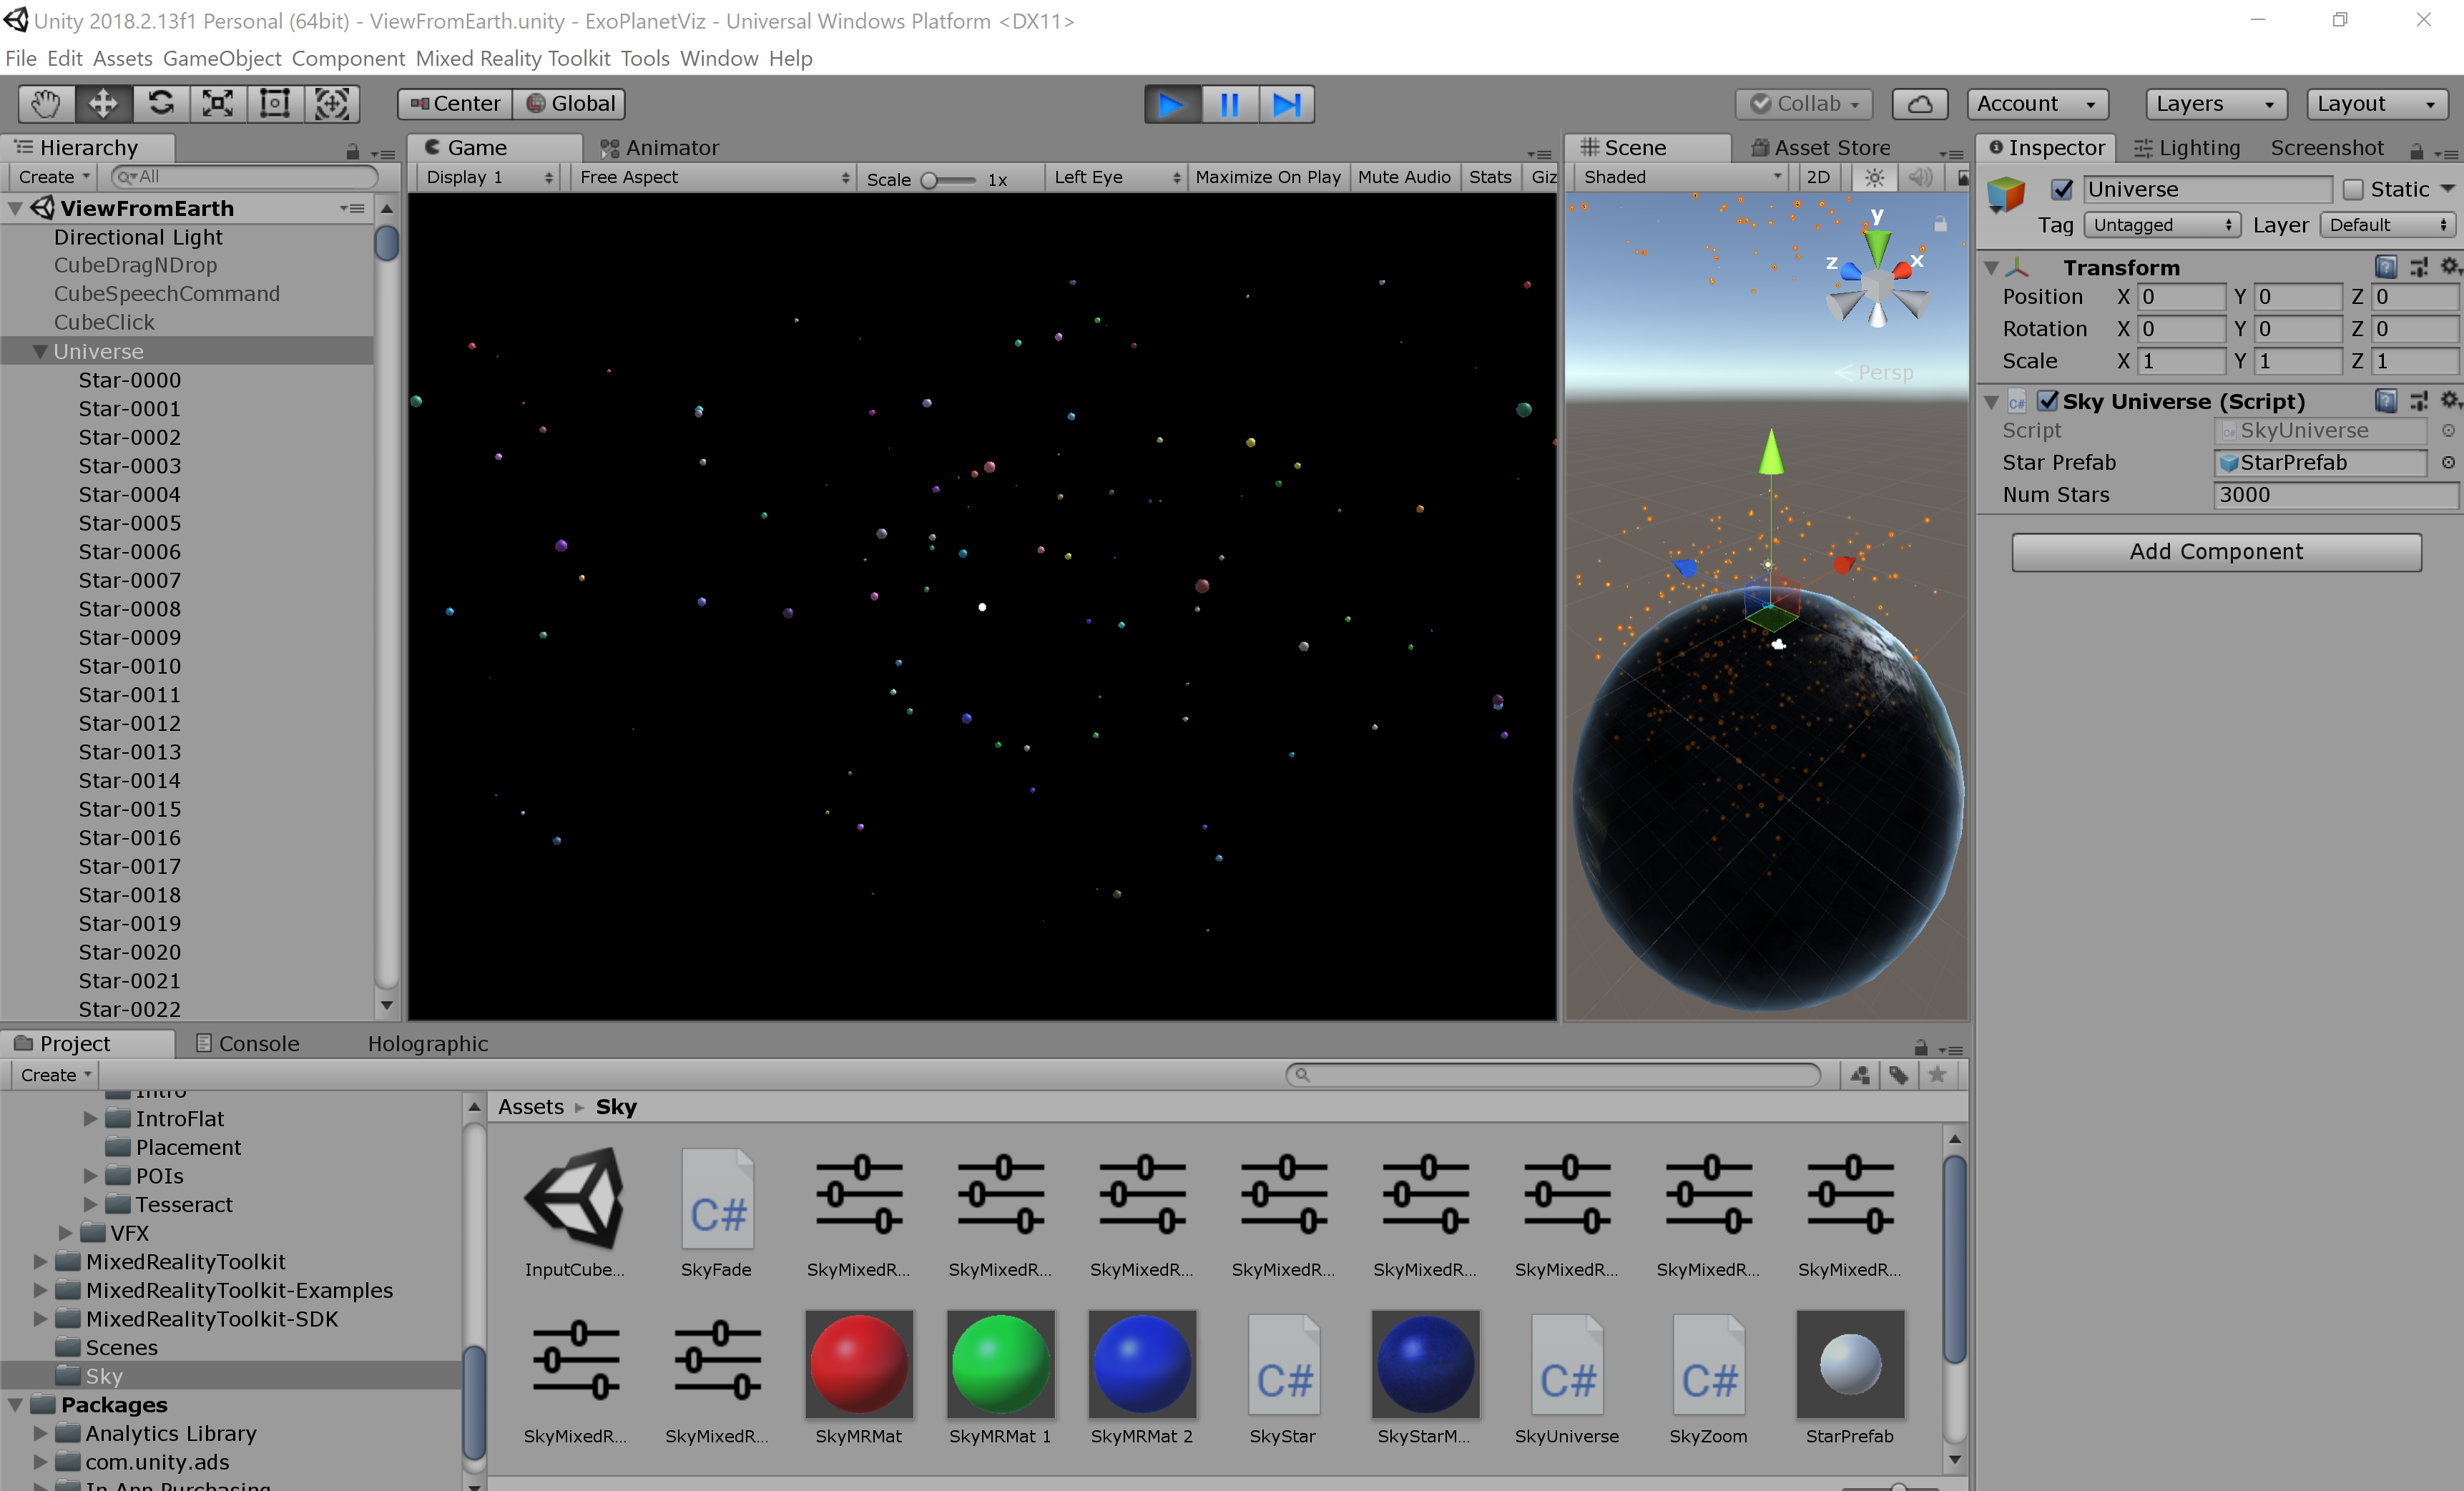The width and height of the screenshot is (2464, 1491).
Task: Select the Hand tool
Action: (x=45, y=104)
